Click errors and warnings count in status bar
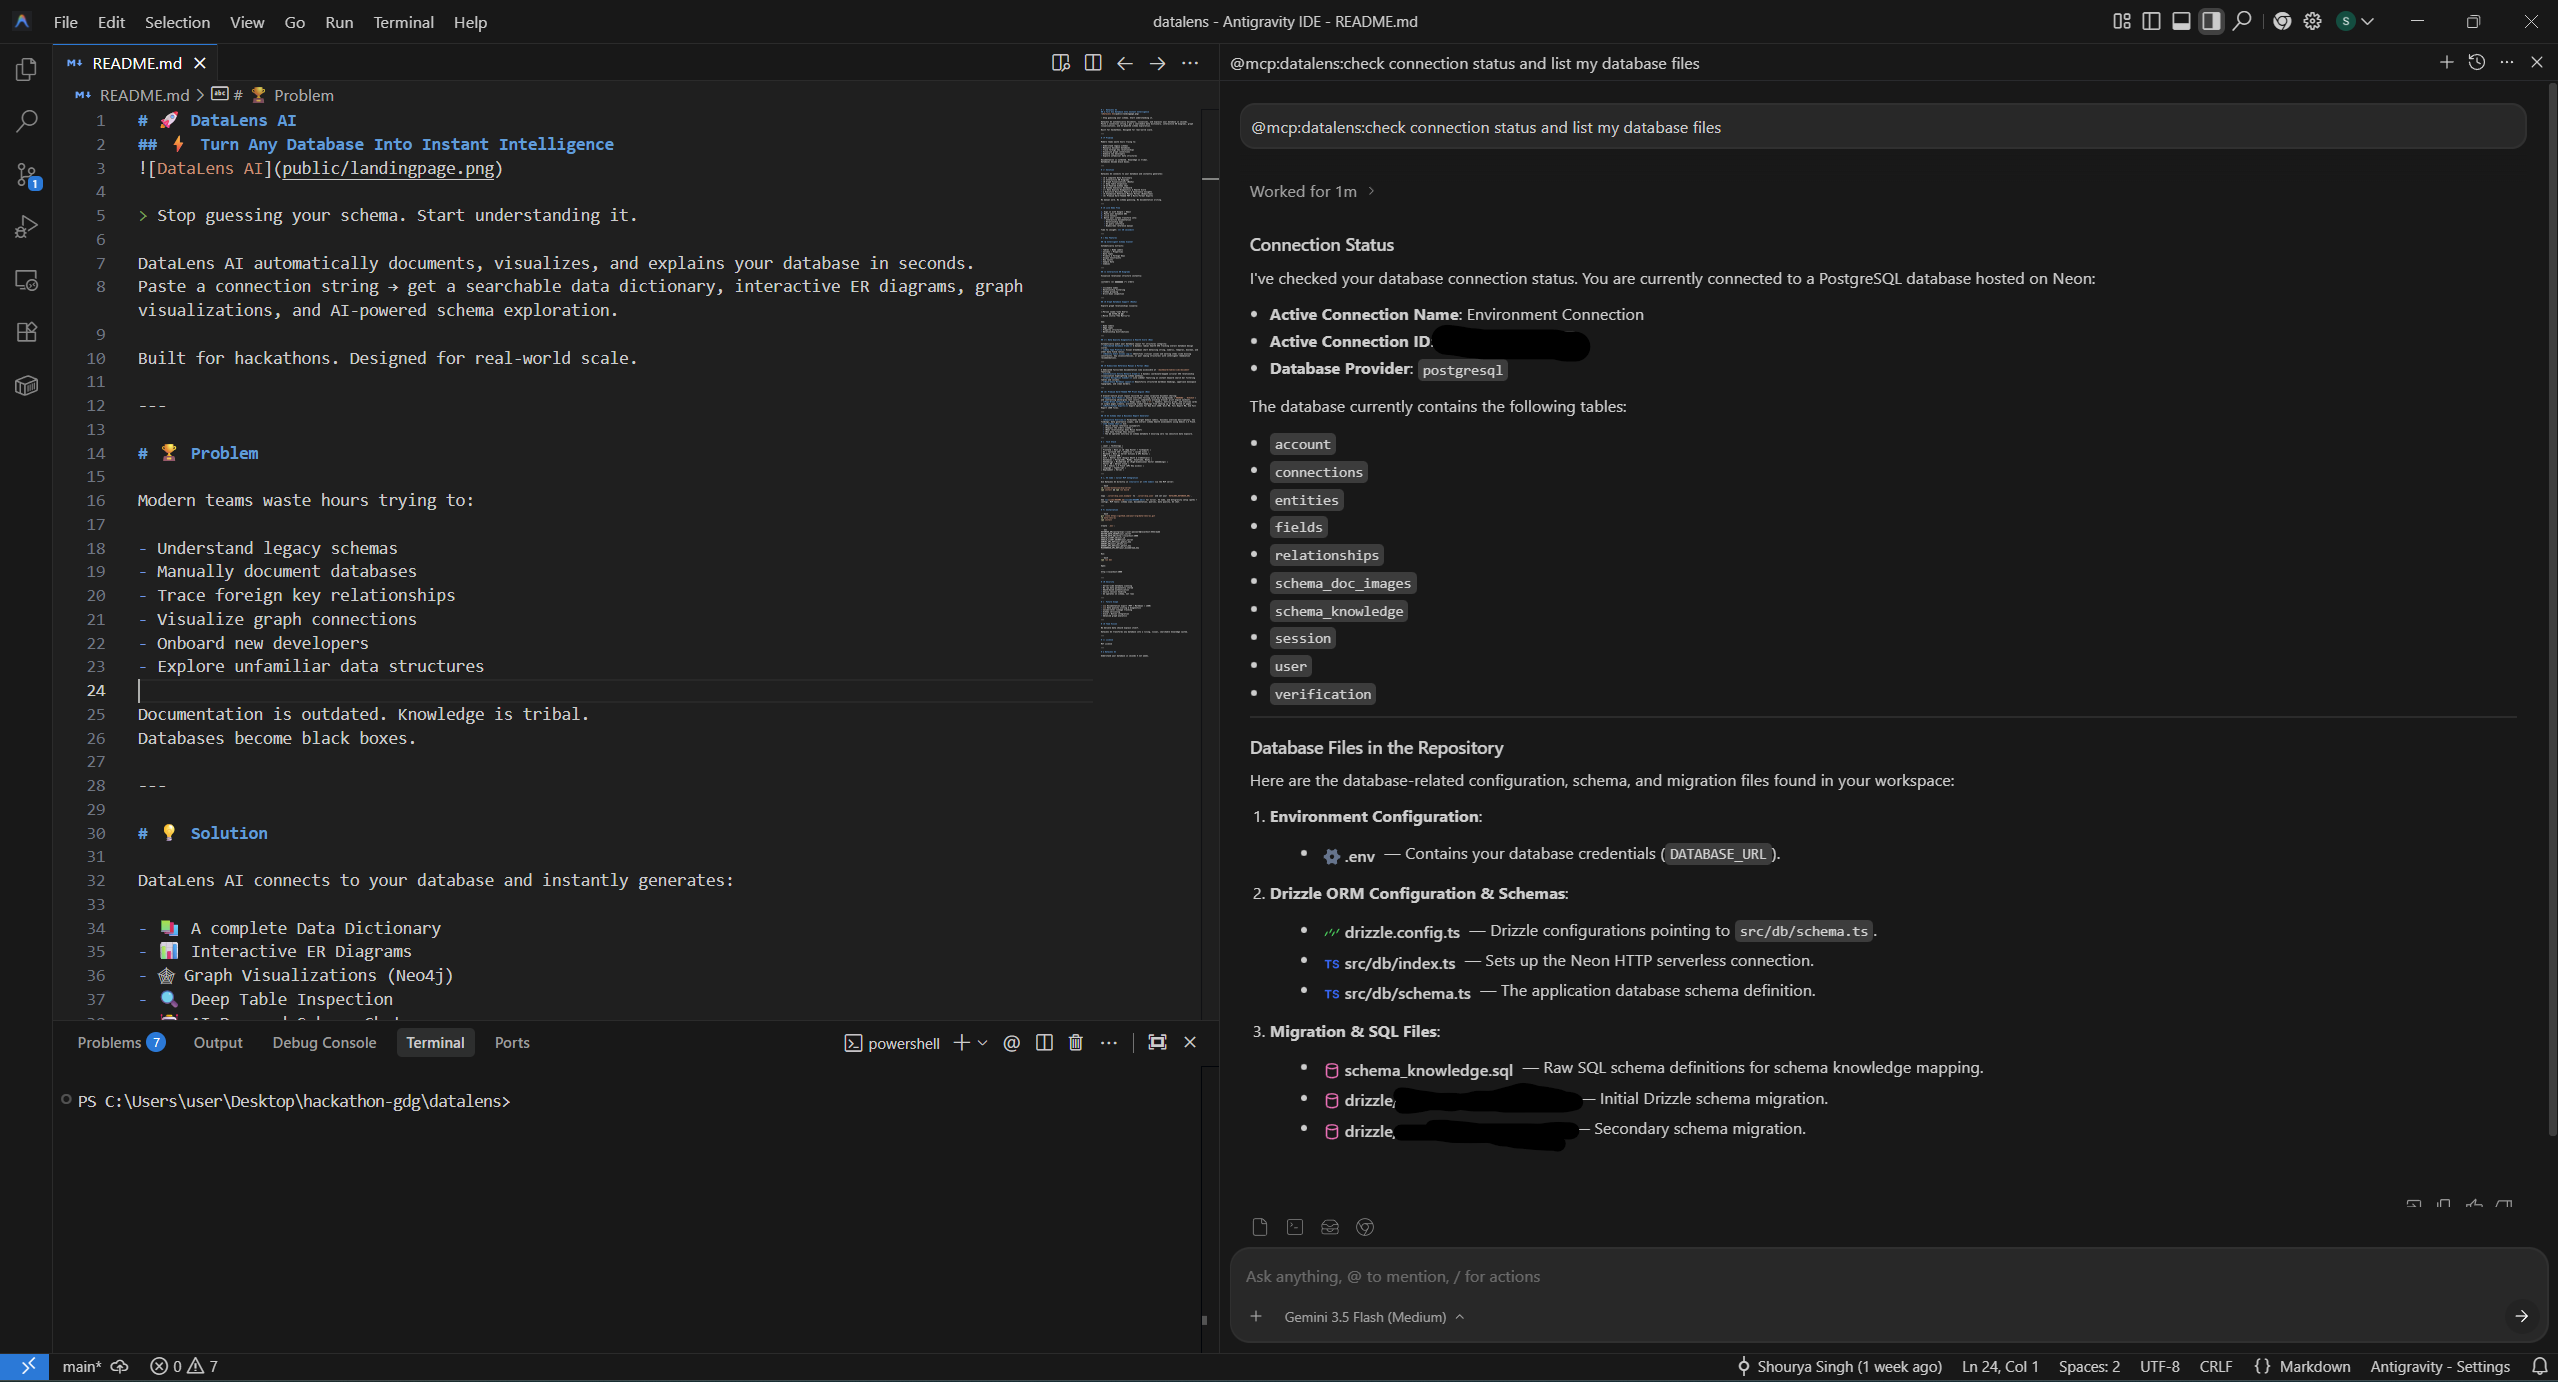2558x1382 pixels. tap(184, 1366)
